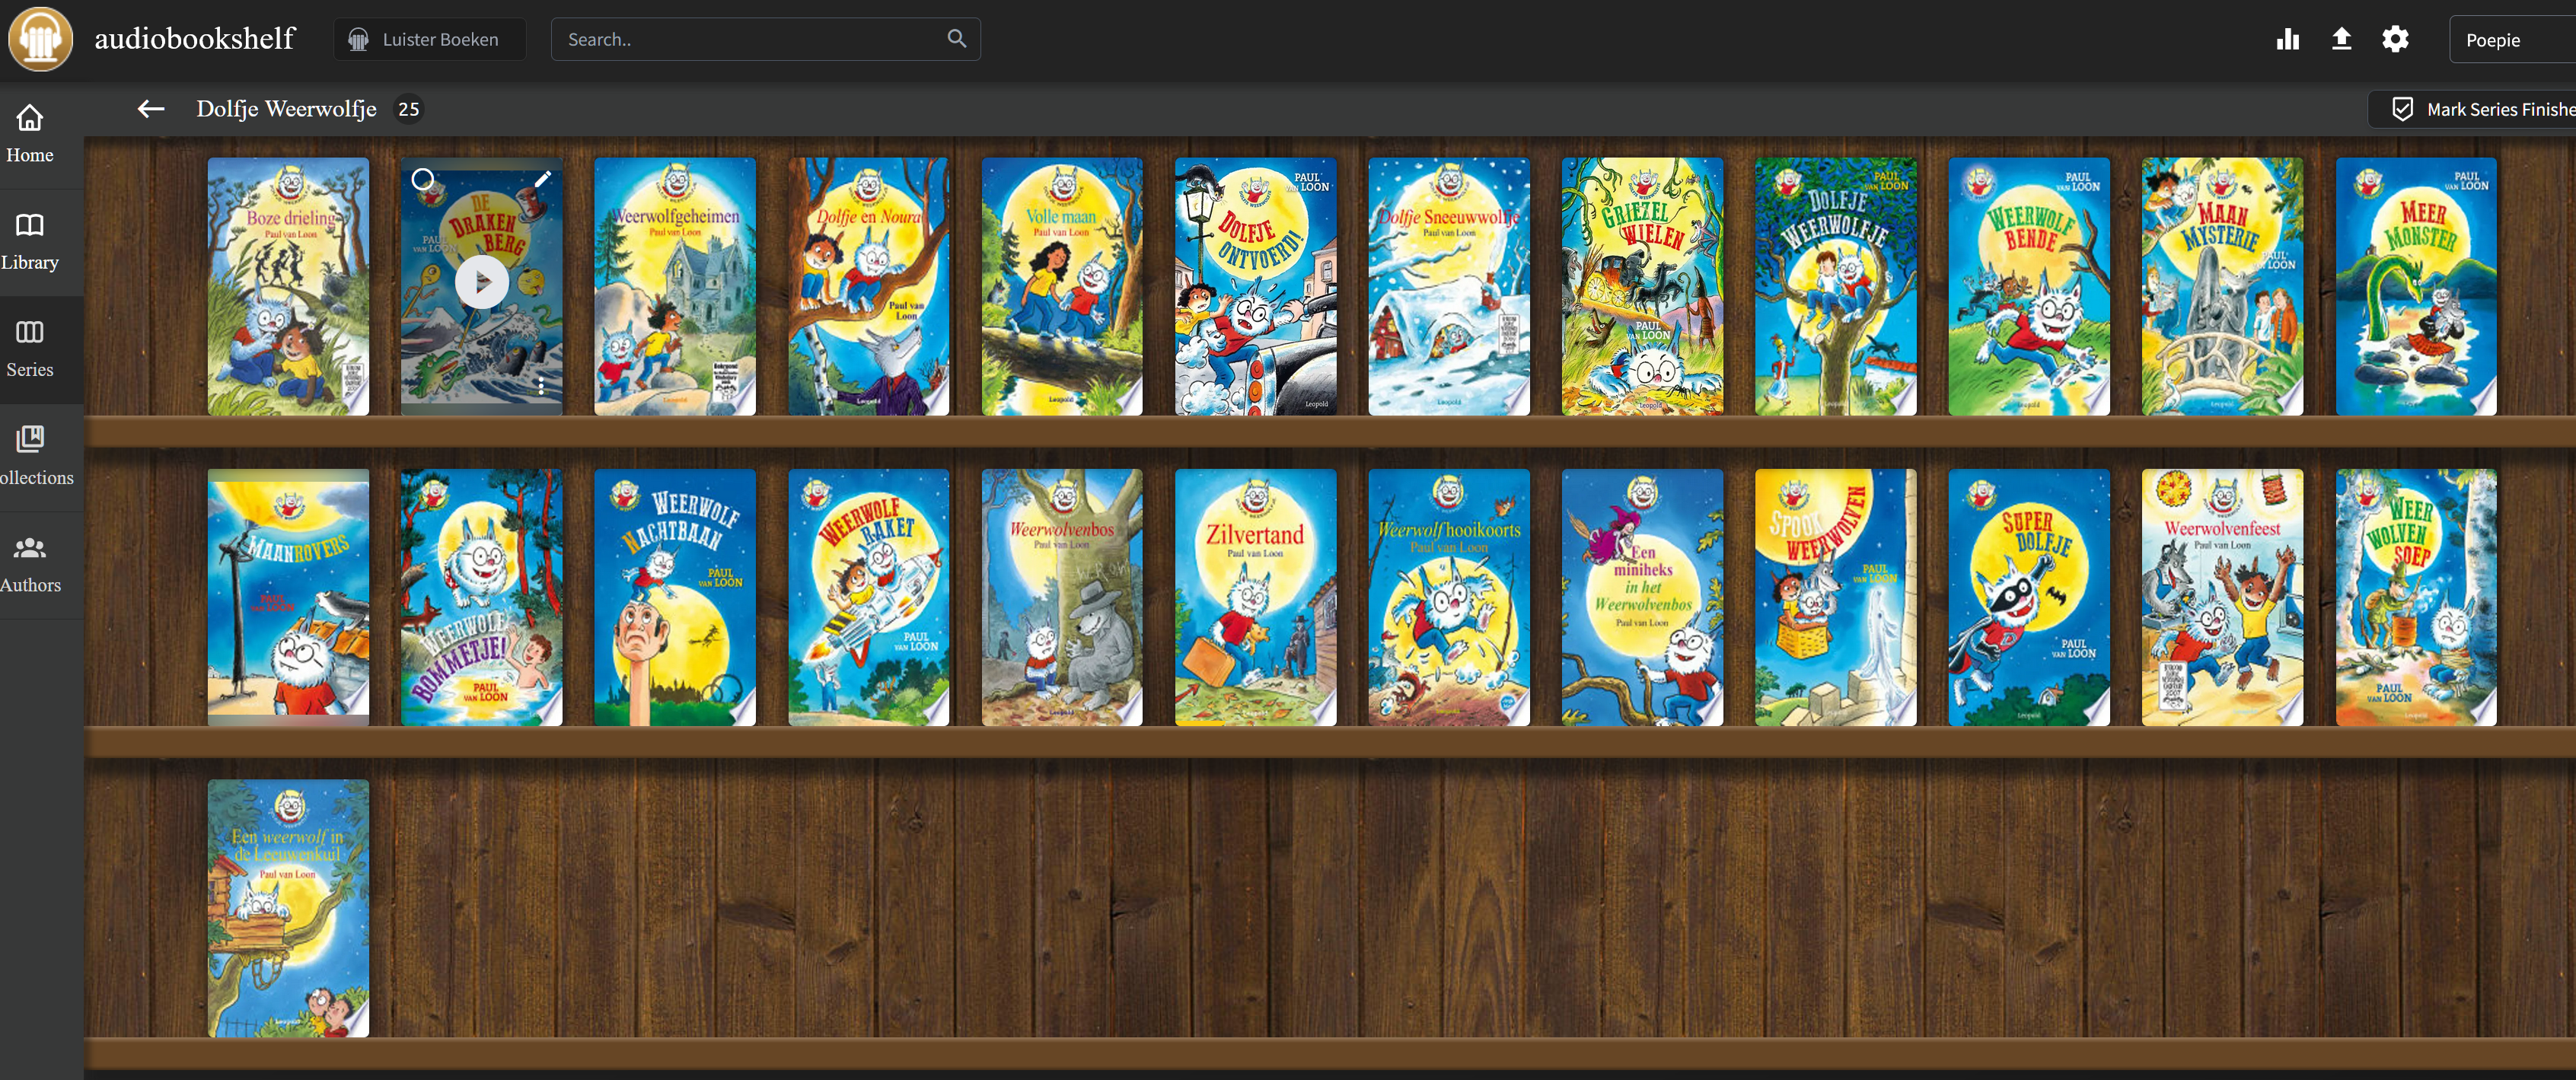Open the Dolfje en Noura book
This screenshot has width=2576, height=1080.
click(869, 286)
